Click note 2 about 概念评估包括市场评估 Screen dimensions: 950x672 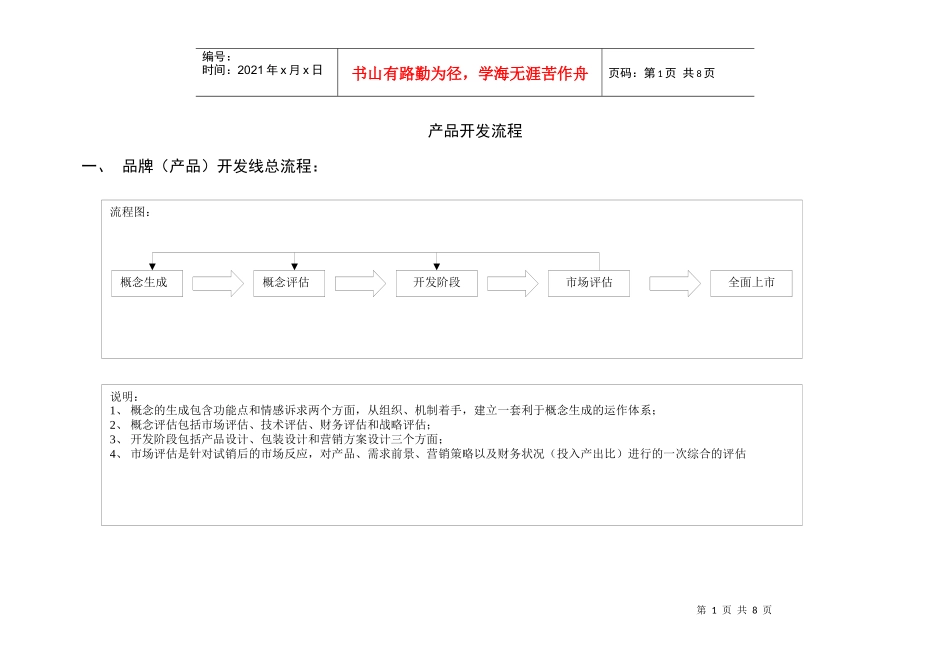click(271, 425)
